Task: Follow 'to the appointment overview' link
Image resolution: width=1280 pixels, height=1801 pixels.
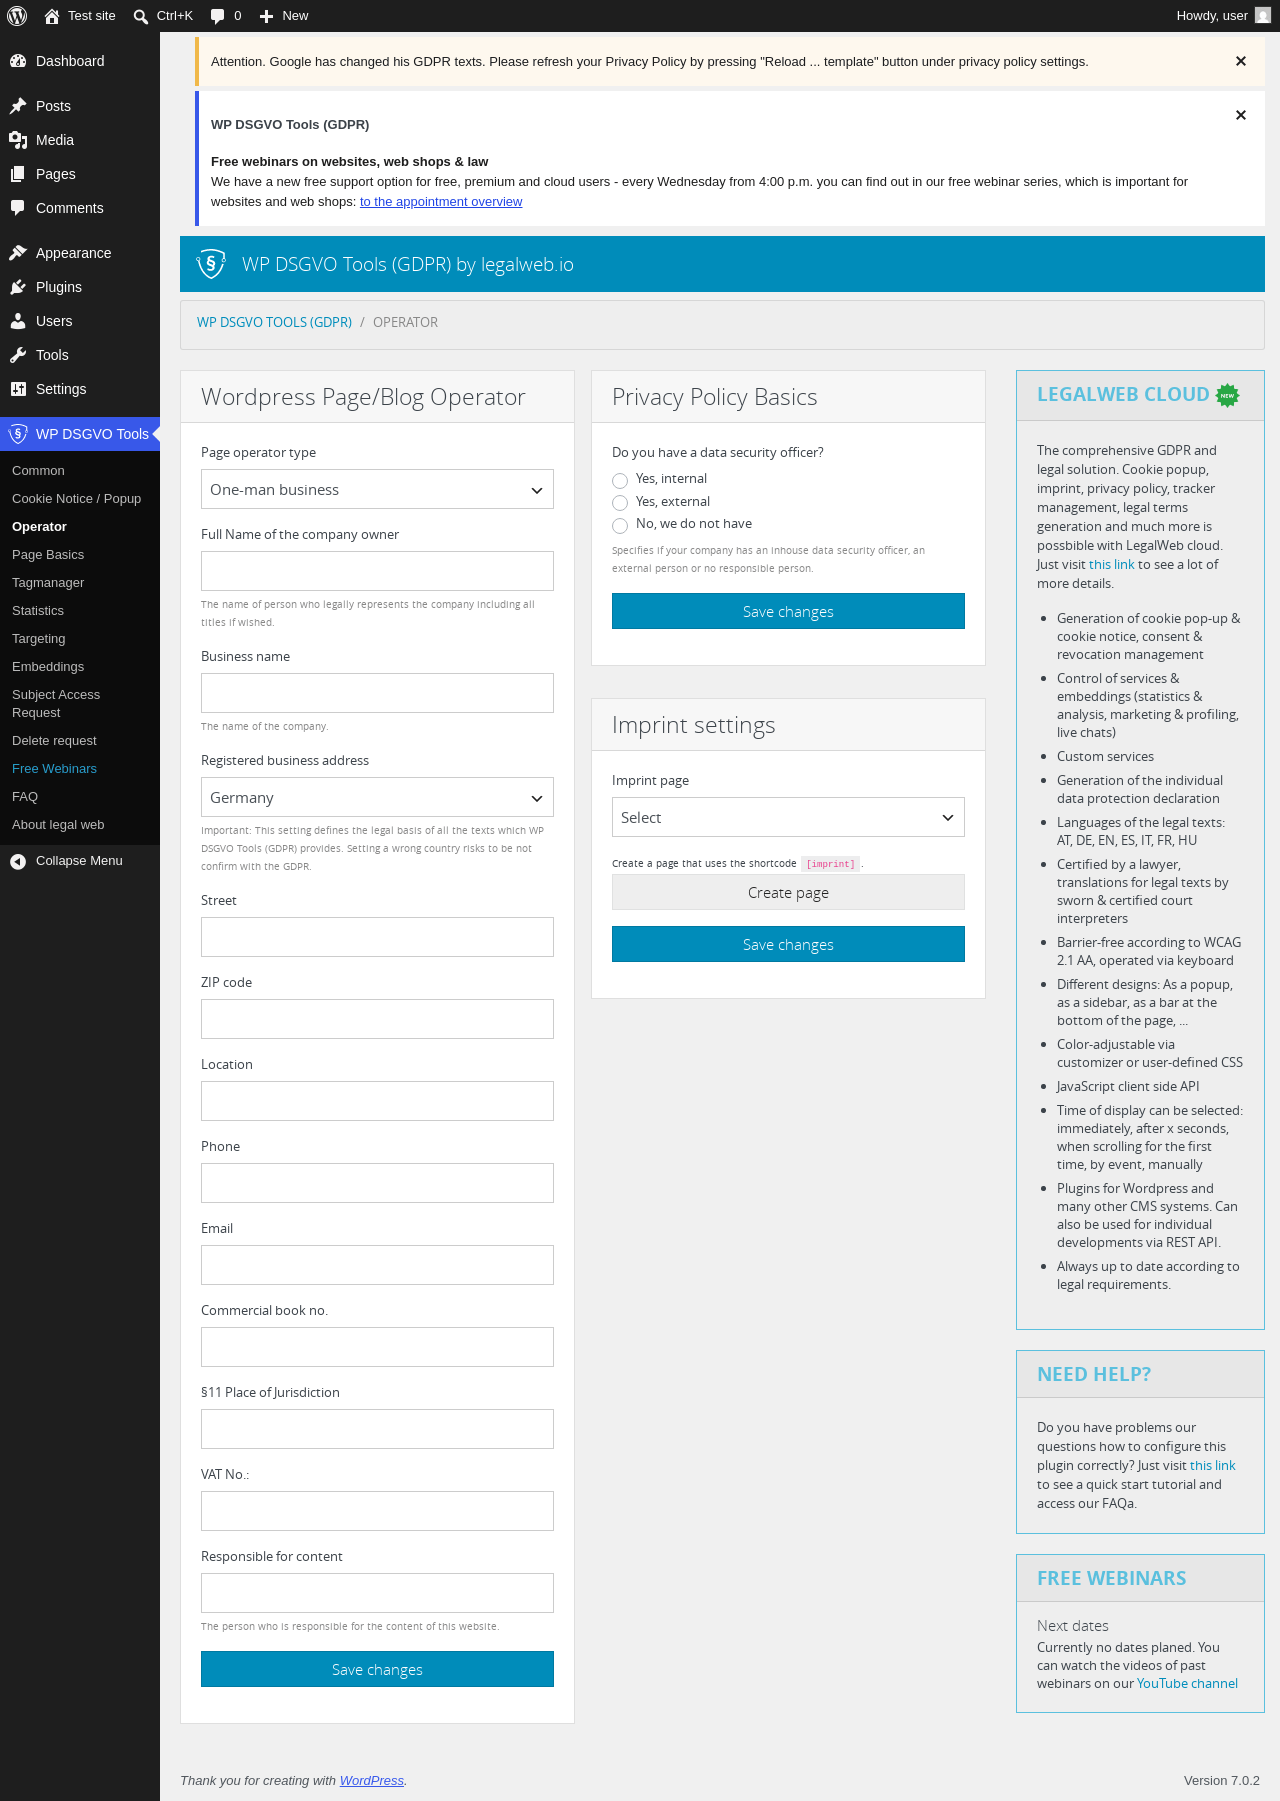Action: [441, 202]
